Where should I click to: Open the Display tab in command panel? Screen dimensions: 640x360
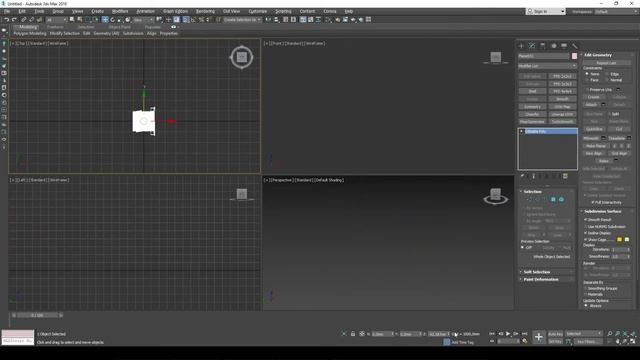[564, 46]
